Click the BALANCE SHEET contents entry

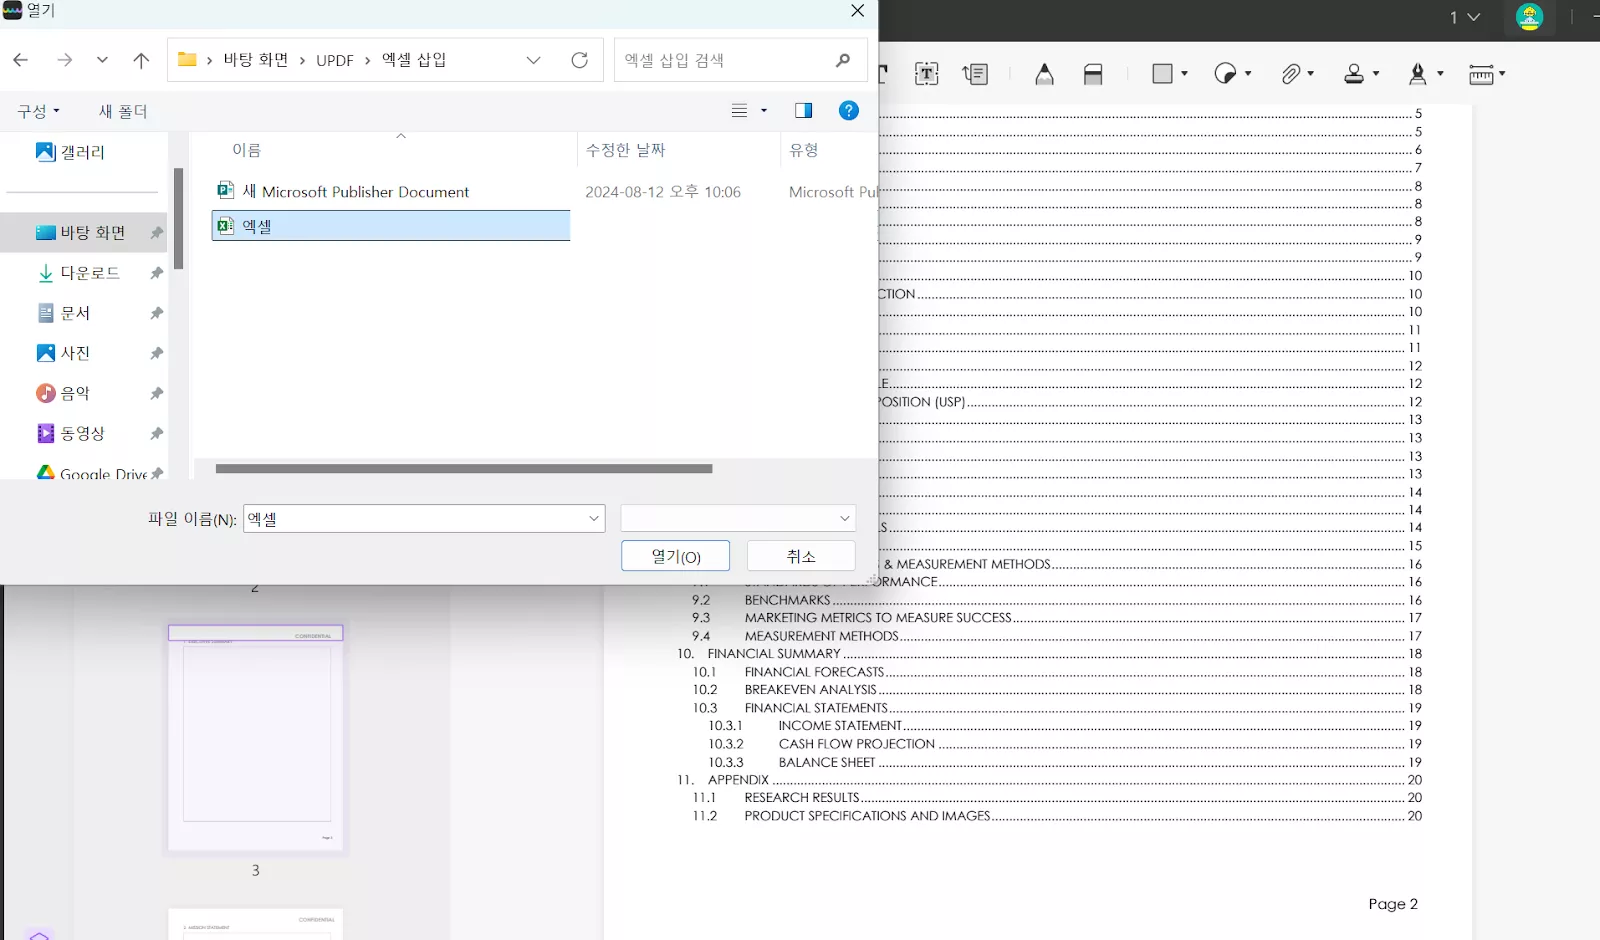827,762
